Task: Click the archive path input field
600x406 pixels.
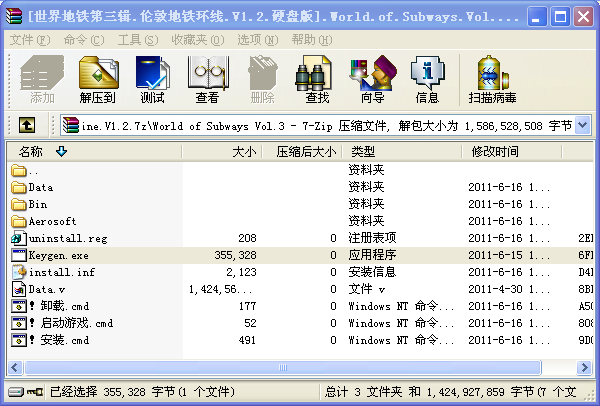Action: [326, 125]
